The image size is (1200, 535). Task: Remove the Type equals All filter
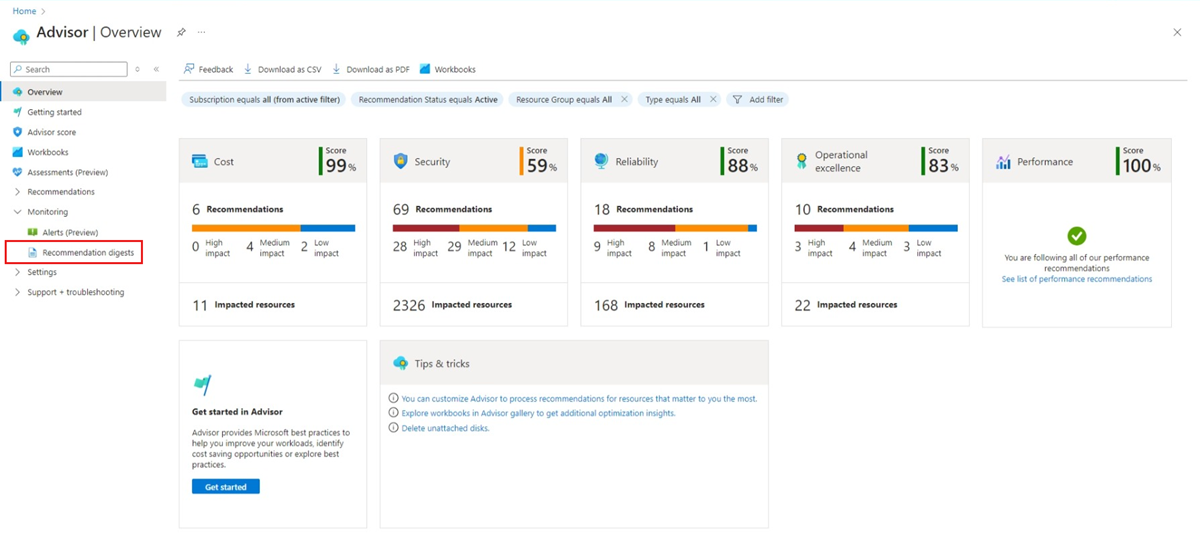pos(713,99)
